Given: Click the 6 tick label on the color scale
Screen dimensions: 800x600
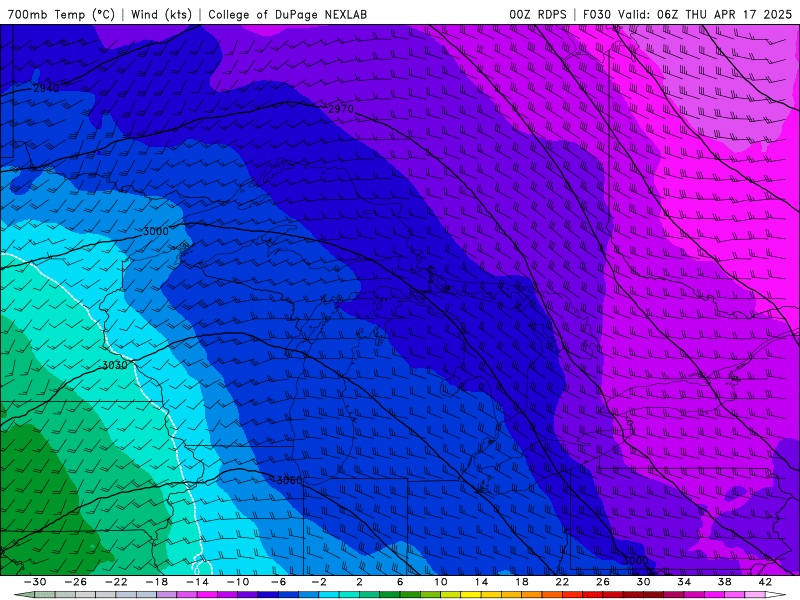Looking at the screenshot, I should 400,582.
